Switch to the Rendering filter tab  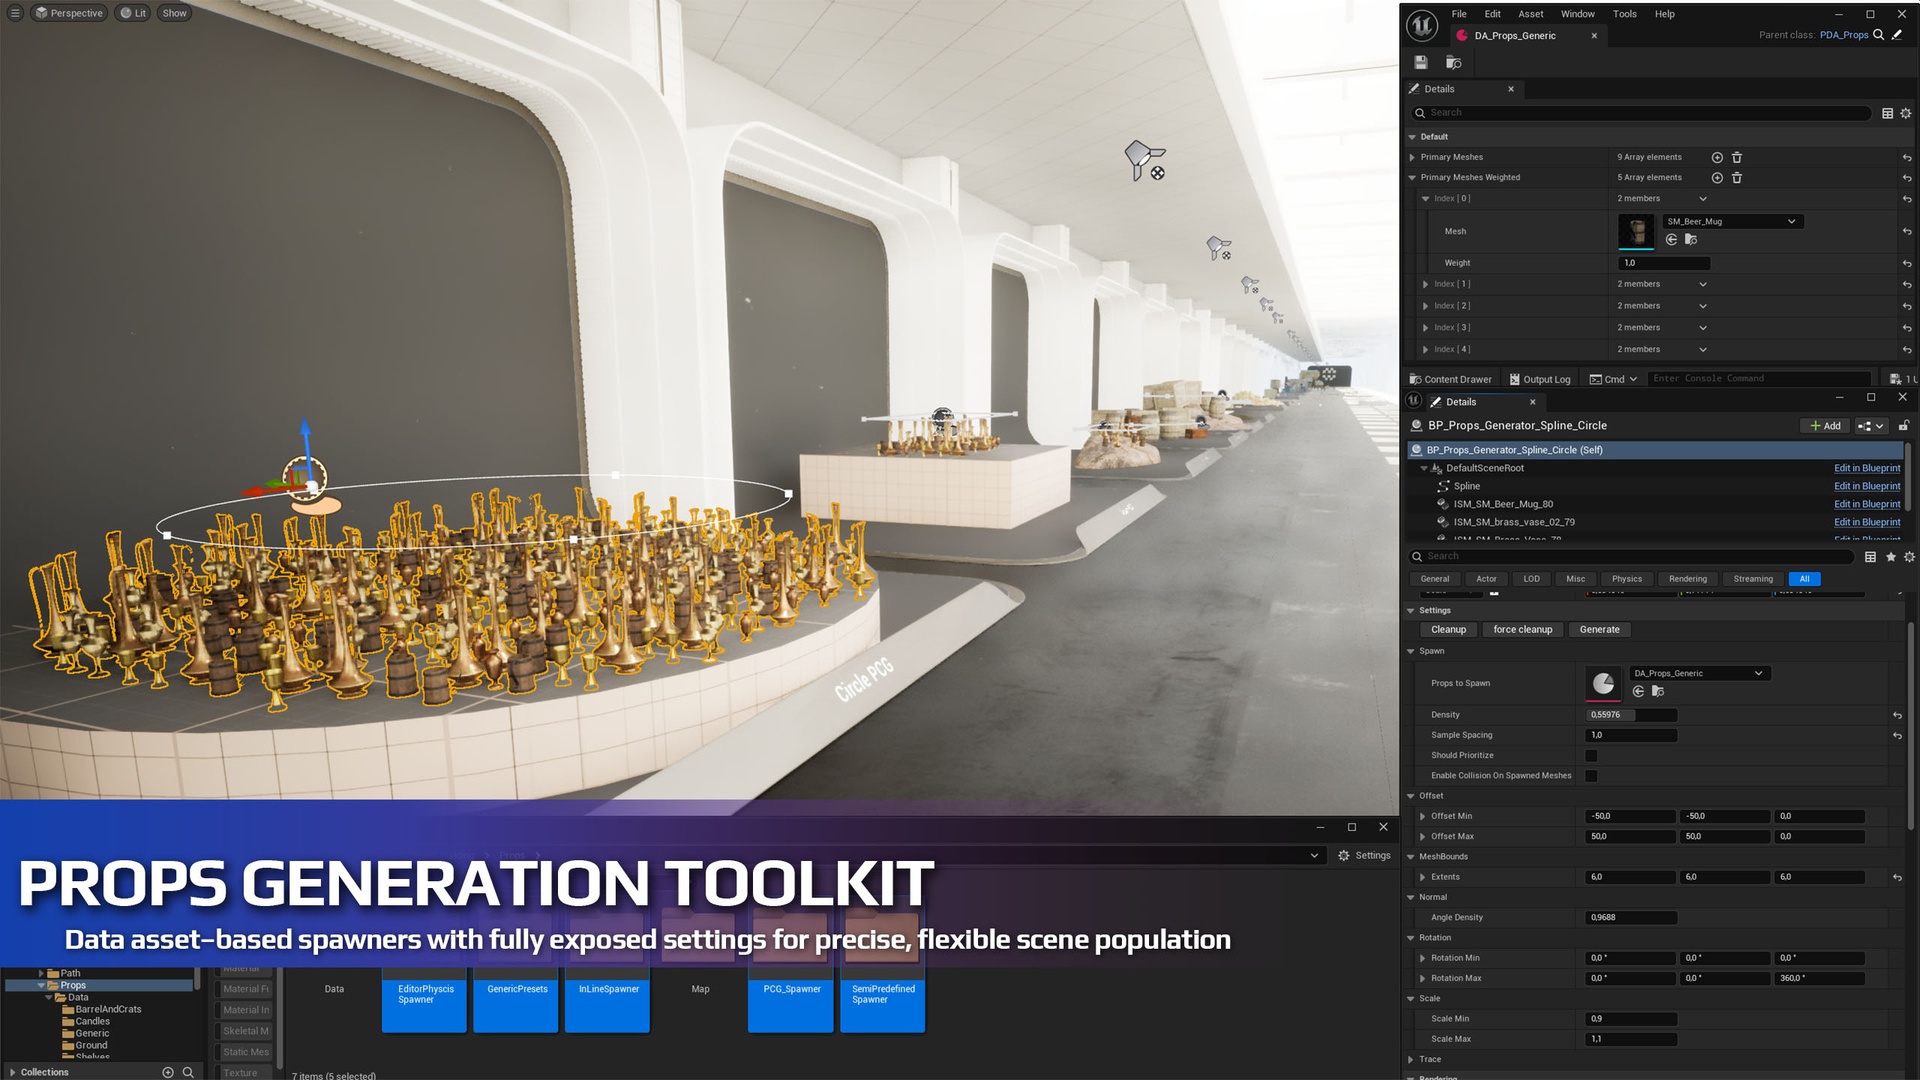click(x=1688, y=579)
